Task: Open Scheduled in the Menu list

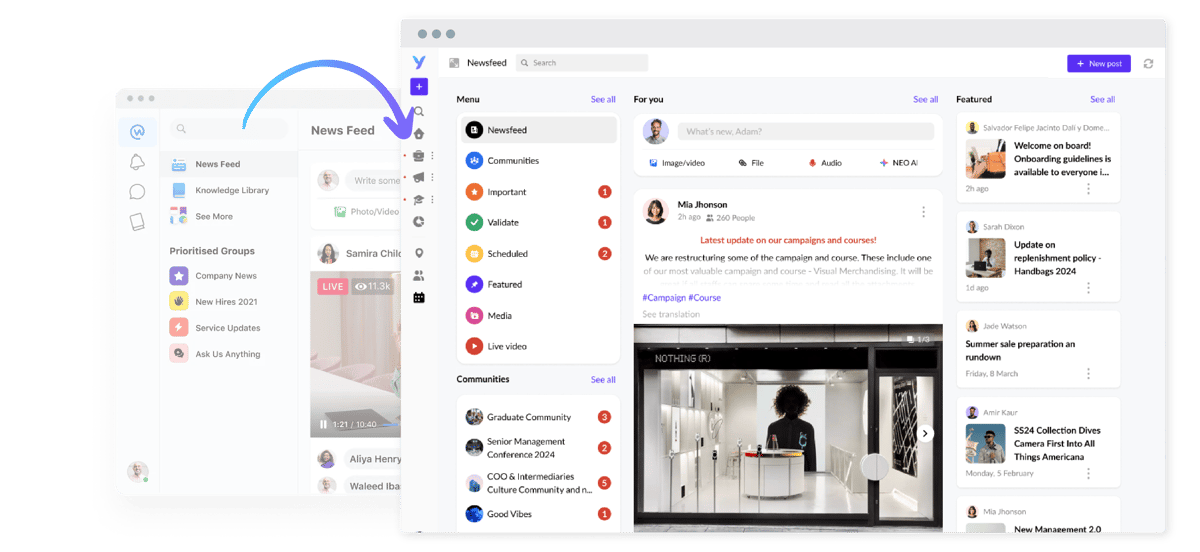Action: click(x=539, y=254)
